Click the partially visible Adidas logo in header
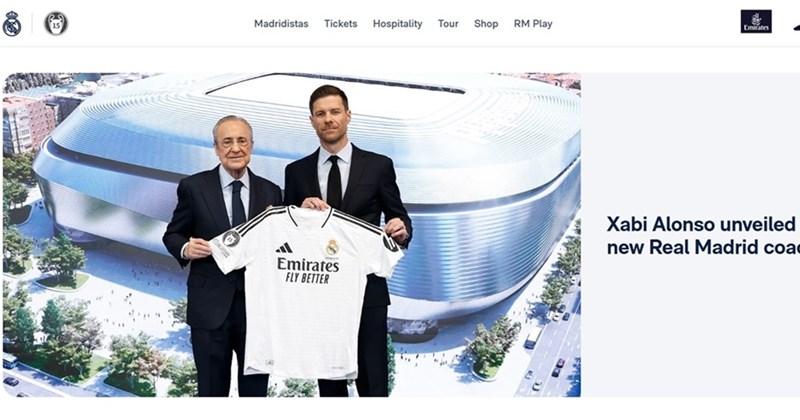Viewport: 800px width, 420px height. pyautogui.click(x=796, y=27)
